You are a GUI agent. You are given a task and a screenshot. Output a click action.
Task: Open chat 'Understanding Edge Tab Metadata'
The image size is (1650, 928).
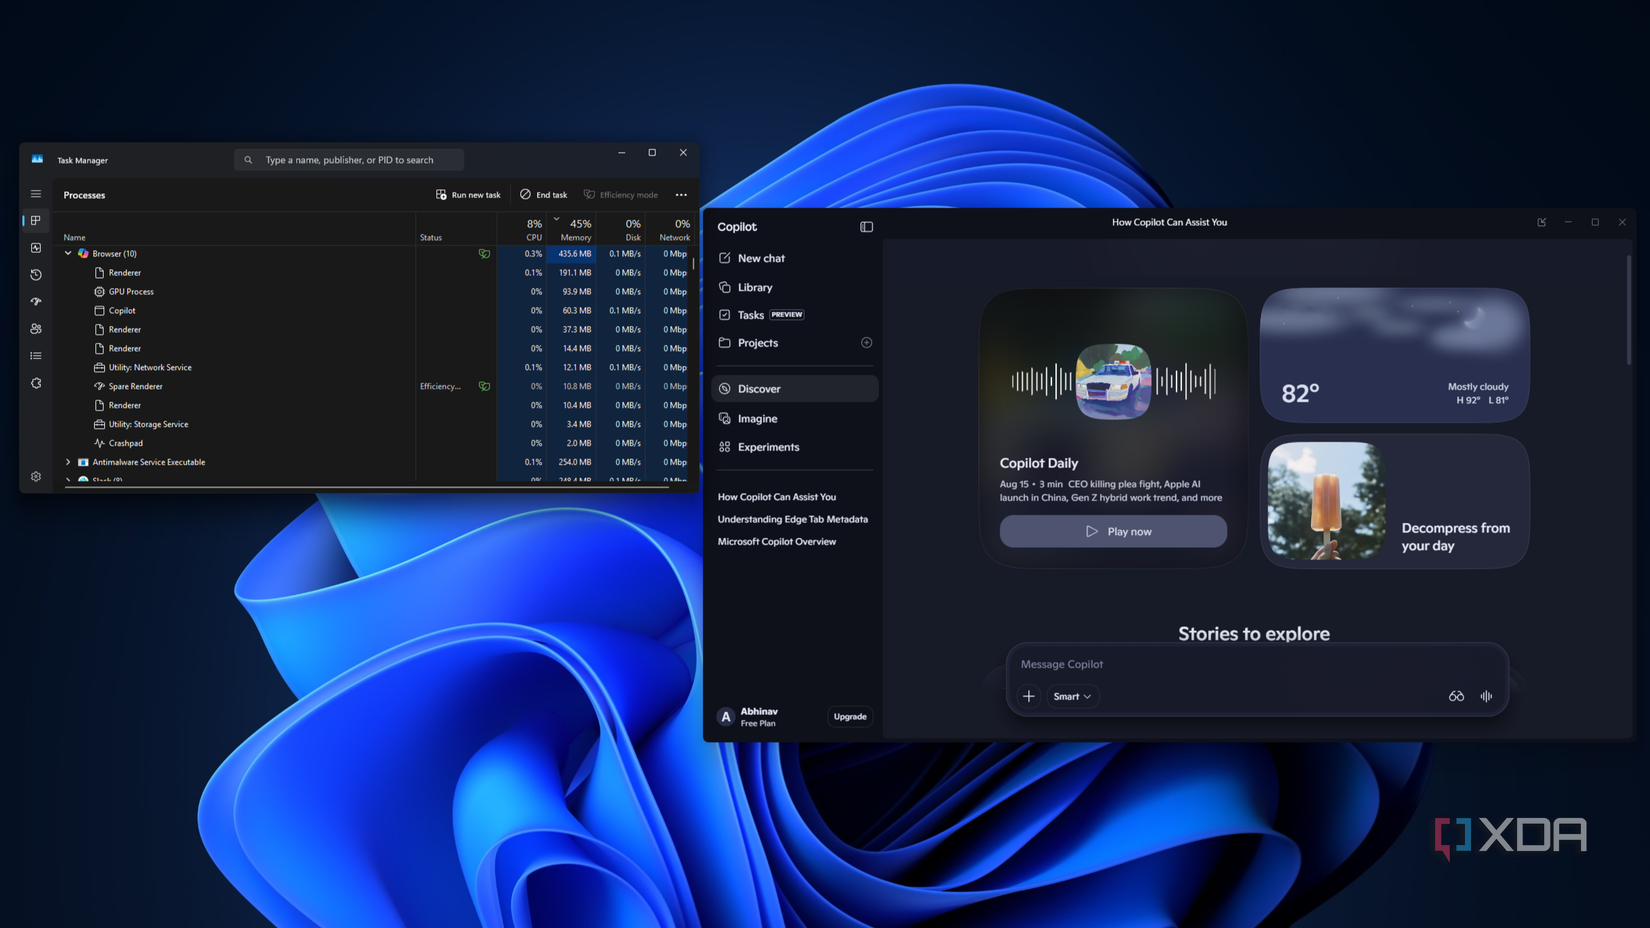[x=793, y=519]
